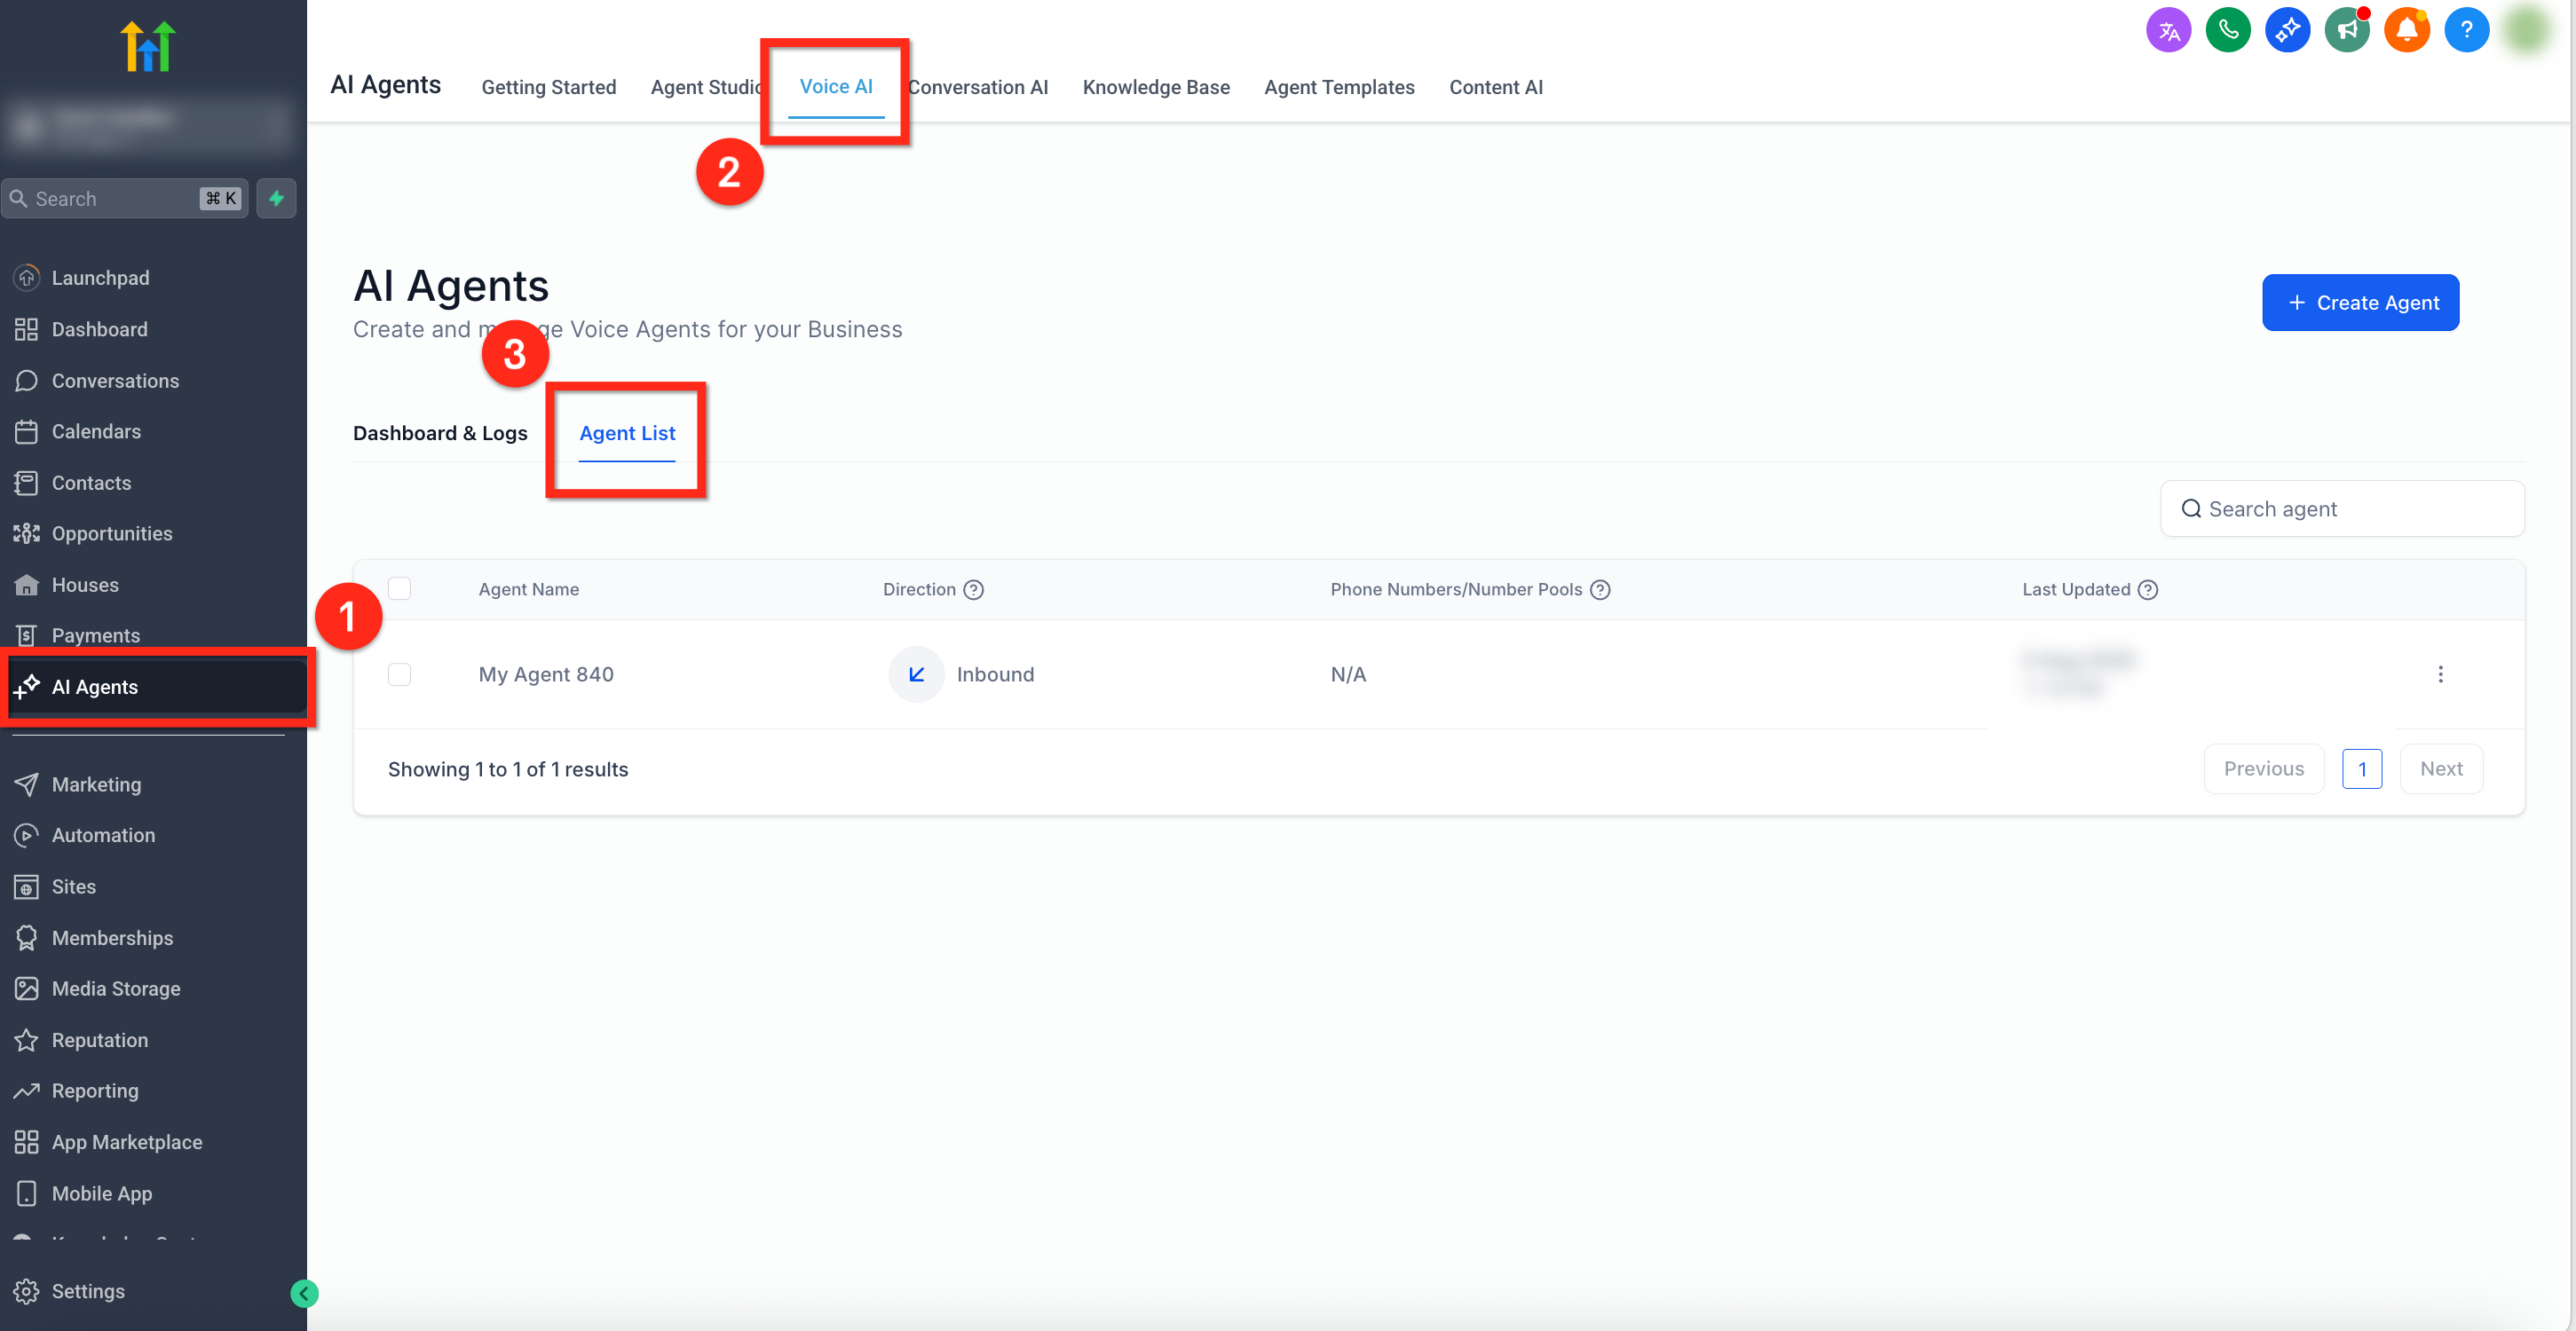Click the translate language icon
2576x1331 pixels.
coord(2168,30)
